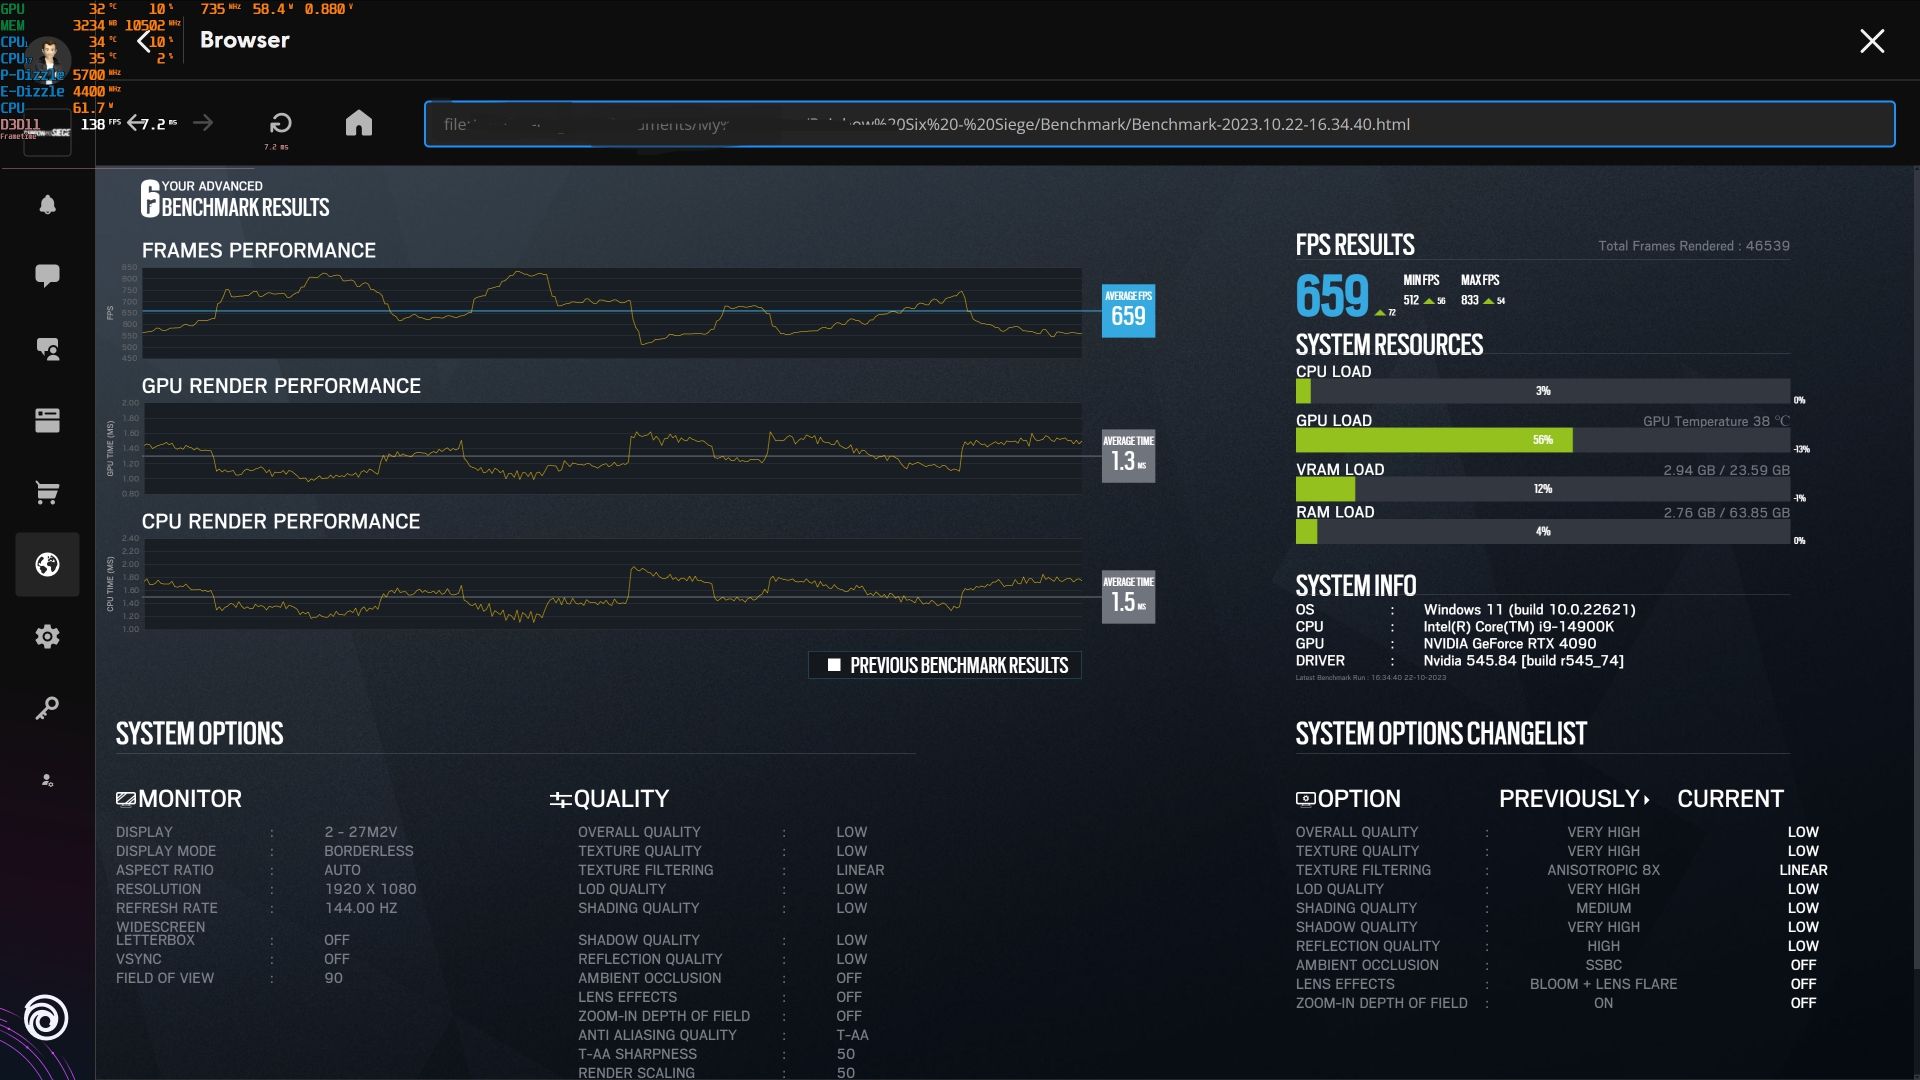Click the Frames Performance graph

[612, 312]
